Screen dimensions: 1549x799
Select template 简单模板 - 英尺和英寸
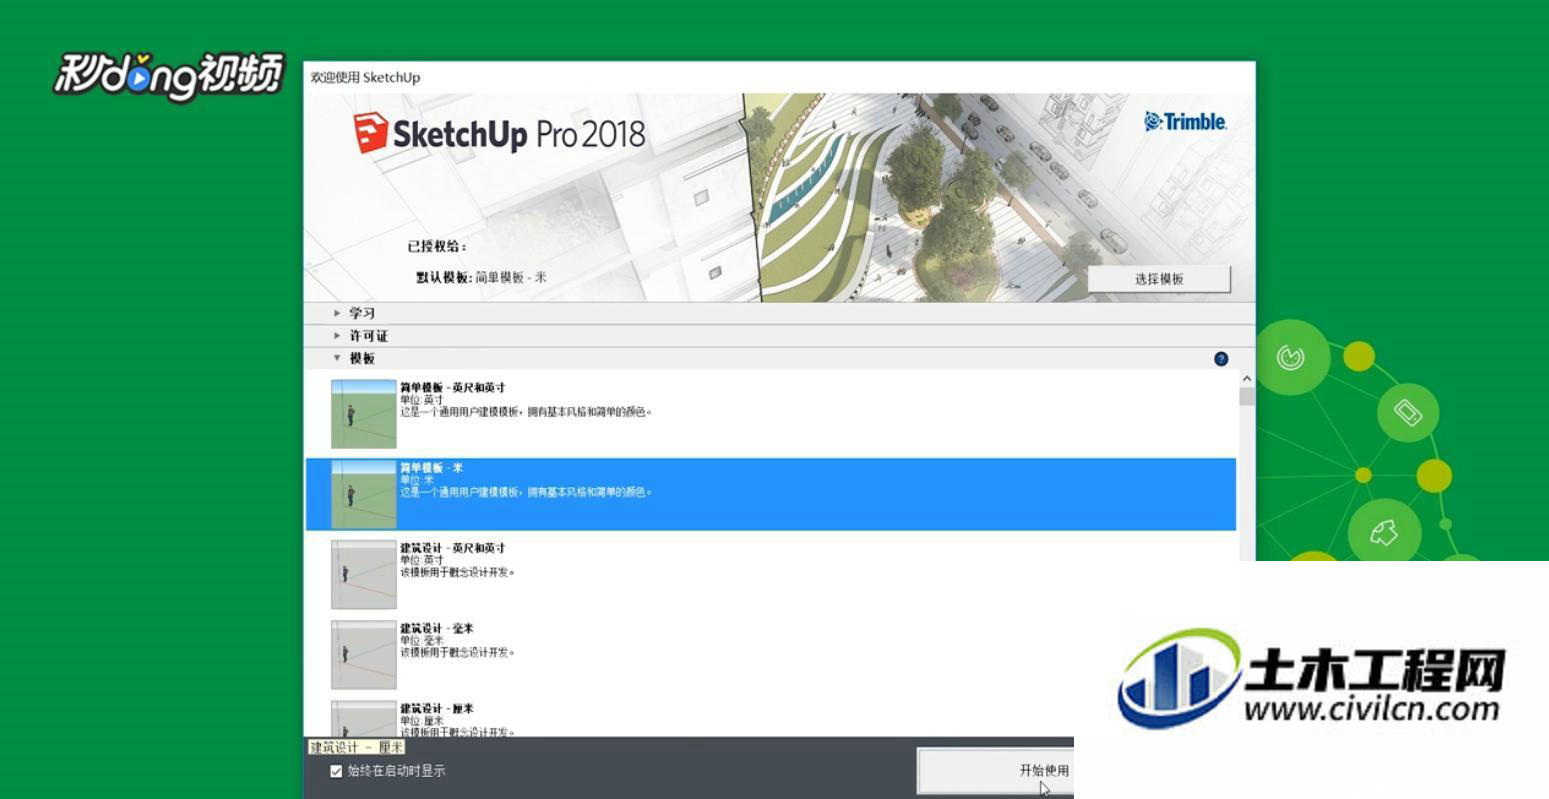coord(770,414)
